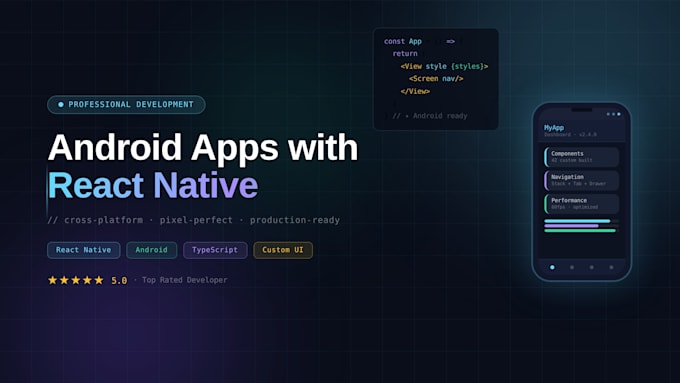Click the dot icon in the Professional Development badge
The width and height of the screenshot is (680, 383).
[61, 105]
